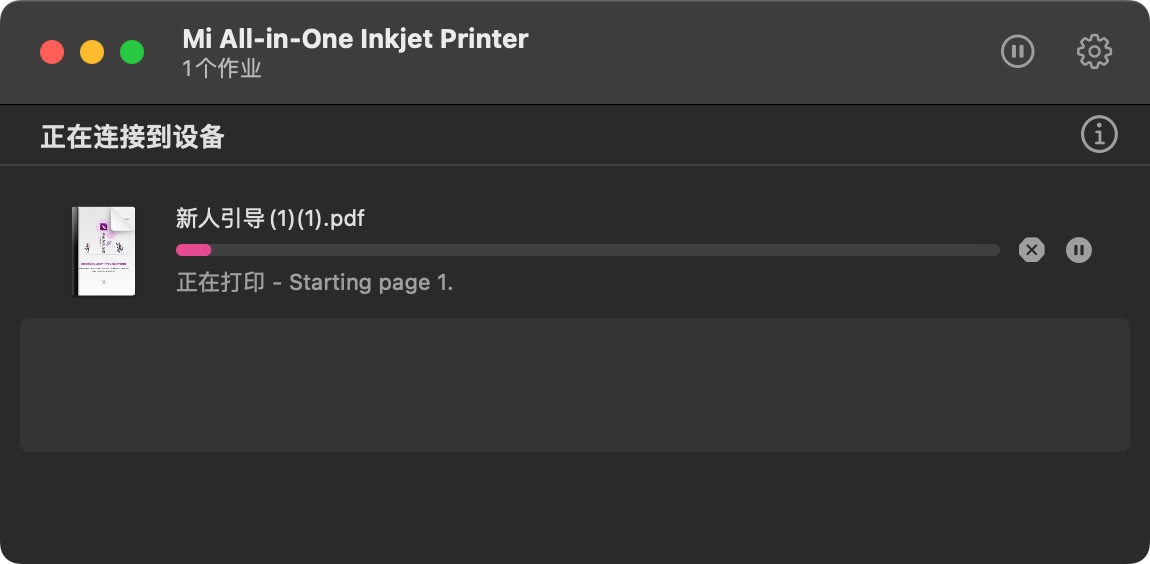This screenshot has width=1150, height=564.
Task: Click the 正在连接到设备 status message
Action: [x=132, y=136]
